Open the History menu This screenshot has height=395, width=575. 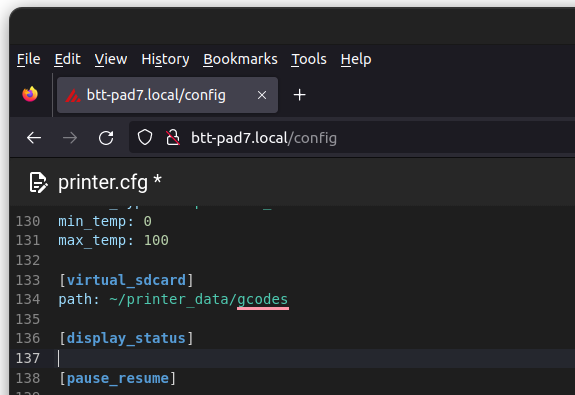pyautogui.click(x=165, y=59)
